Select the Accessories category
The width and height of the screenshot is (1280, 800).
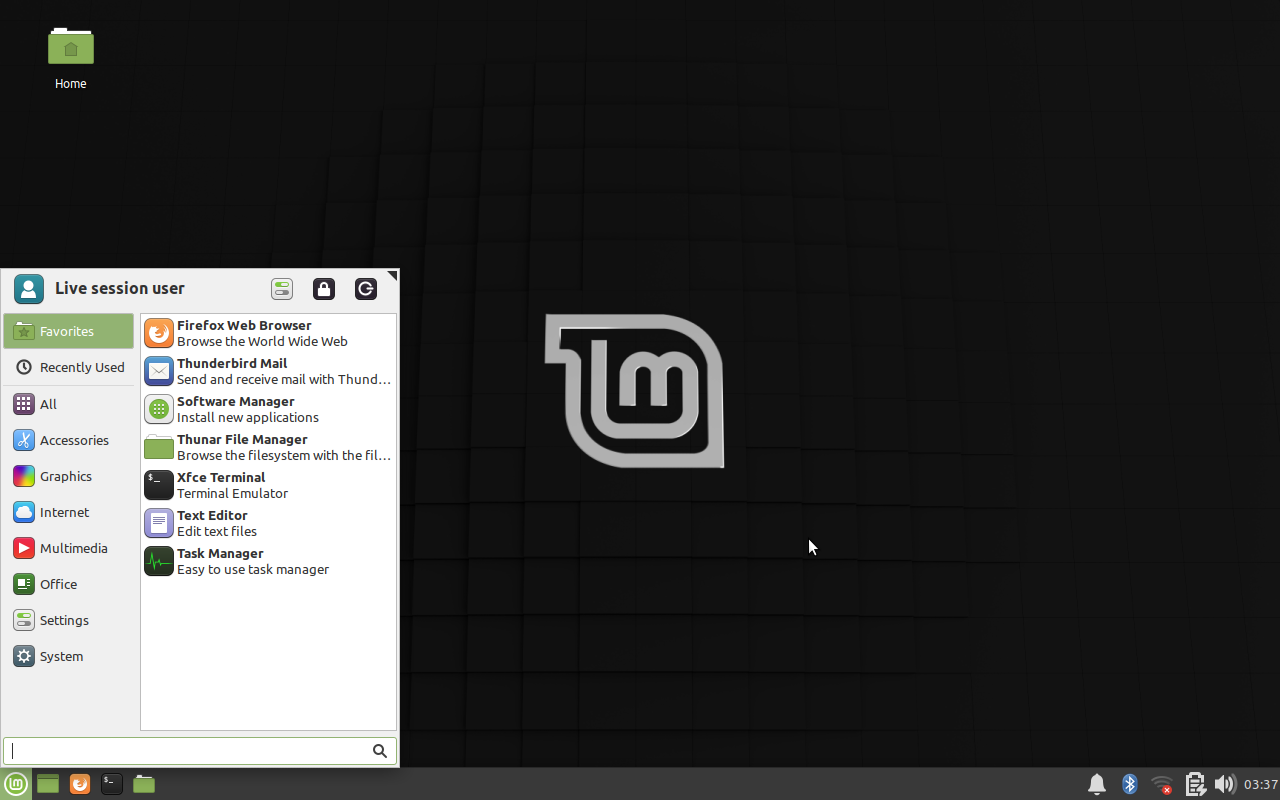[69, 440]
